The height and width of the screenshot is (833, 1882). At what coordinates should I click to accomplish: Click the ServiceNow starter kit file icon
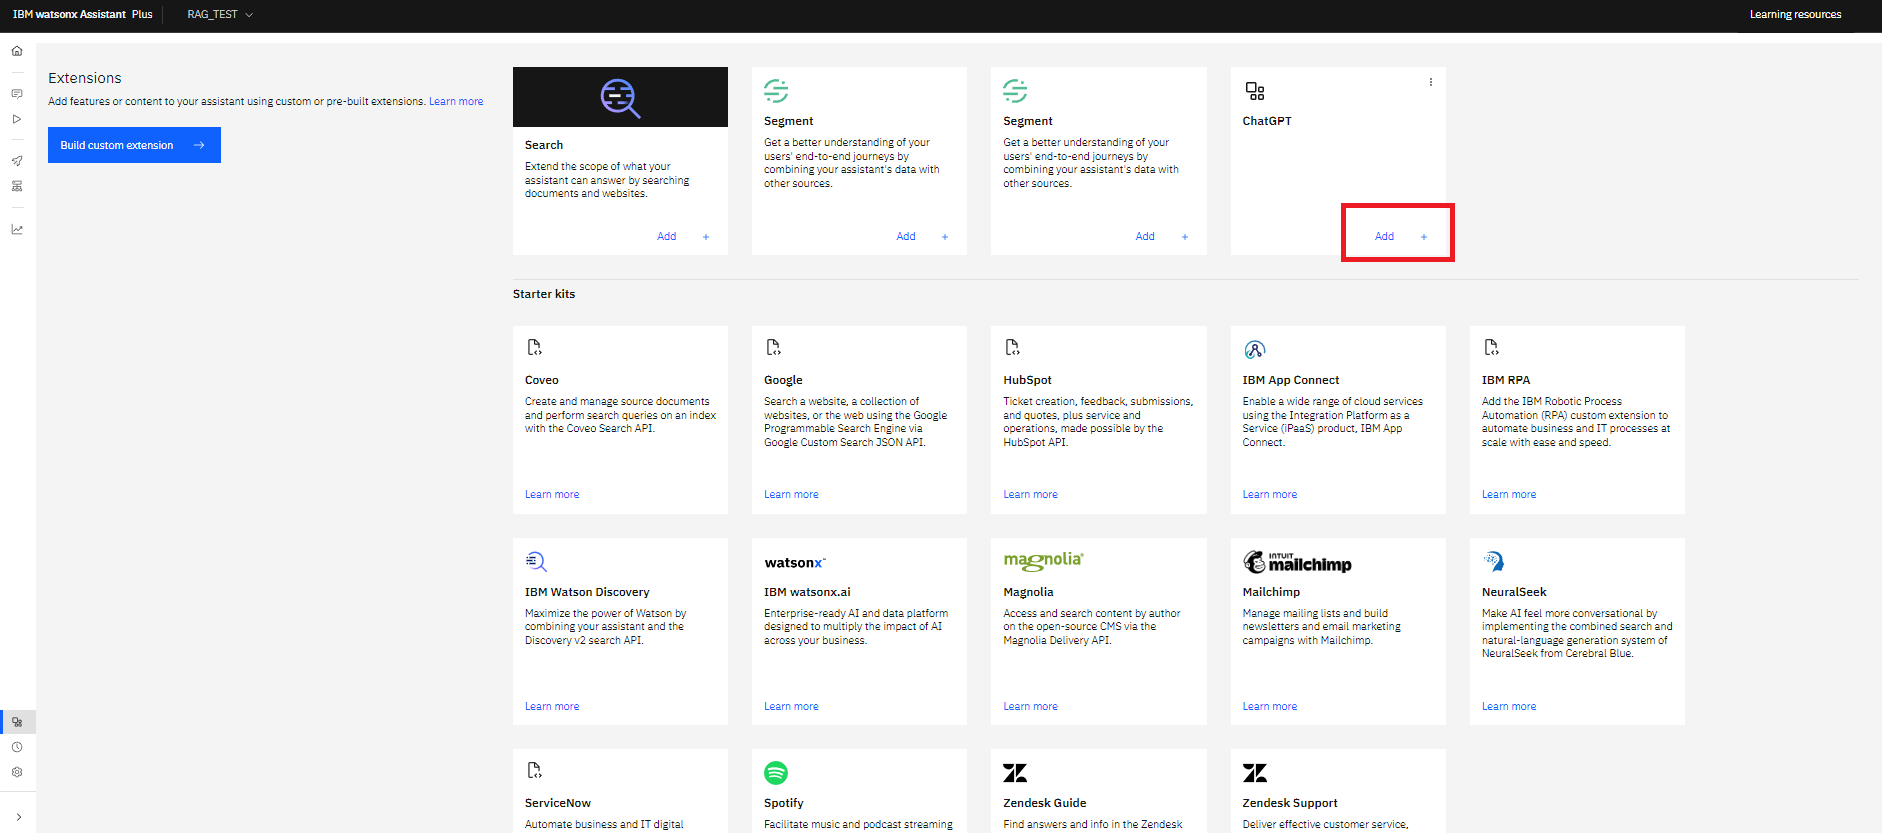534,770
